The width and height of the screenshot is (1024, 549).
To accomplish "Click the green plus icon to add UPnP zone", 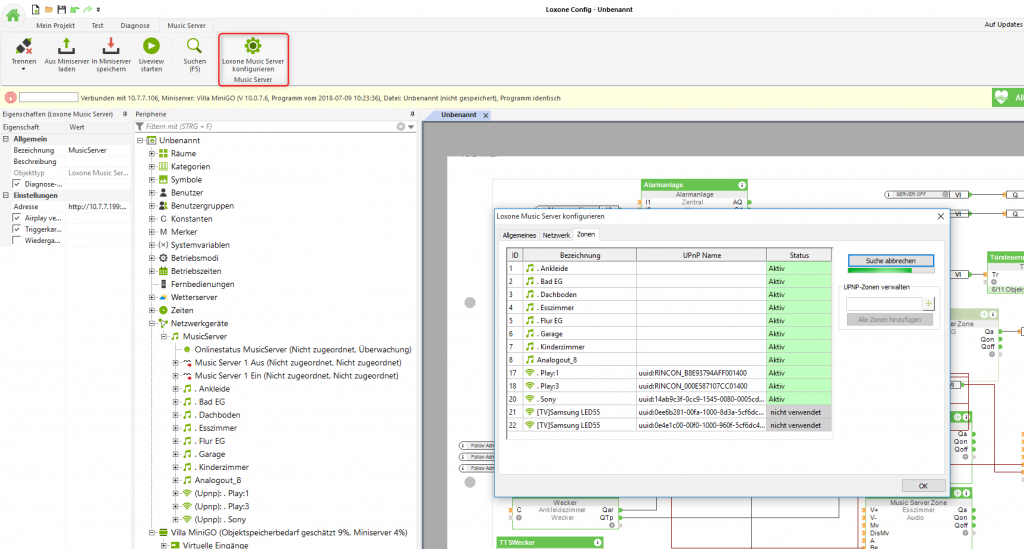I will point(928,302).
